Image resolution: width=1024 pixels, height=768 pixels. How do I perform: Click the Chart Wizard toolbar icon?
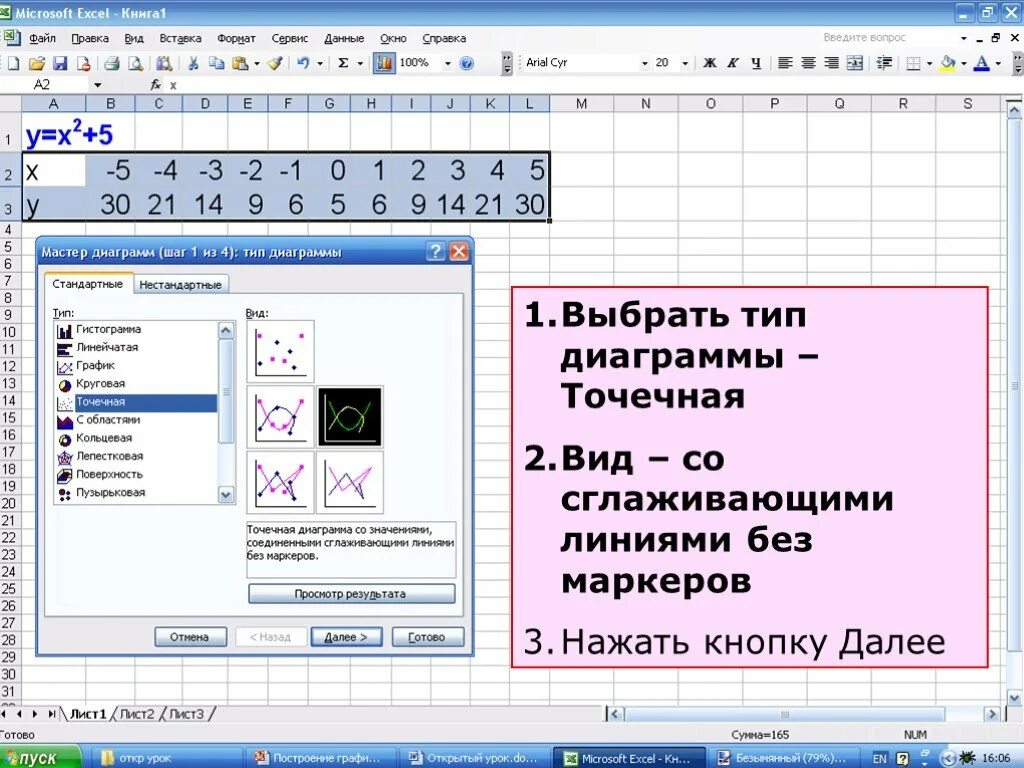tap(384, 63)
